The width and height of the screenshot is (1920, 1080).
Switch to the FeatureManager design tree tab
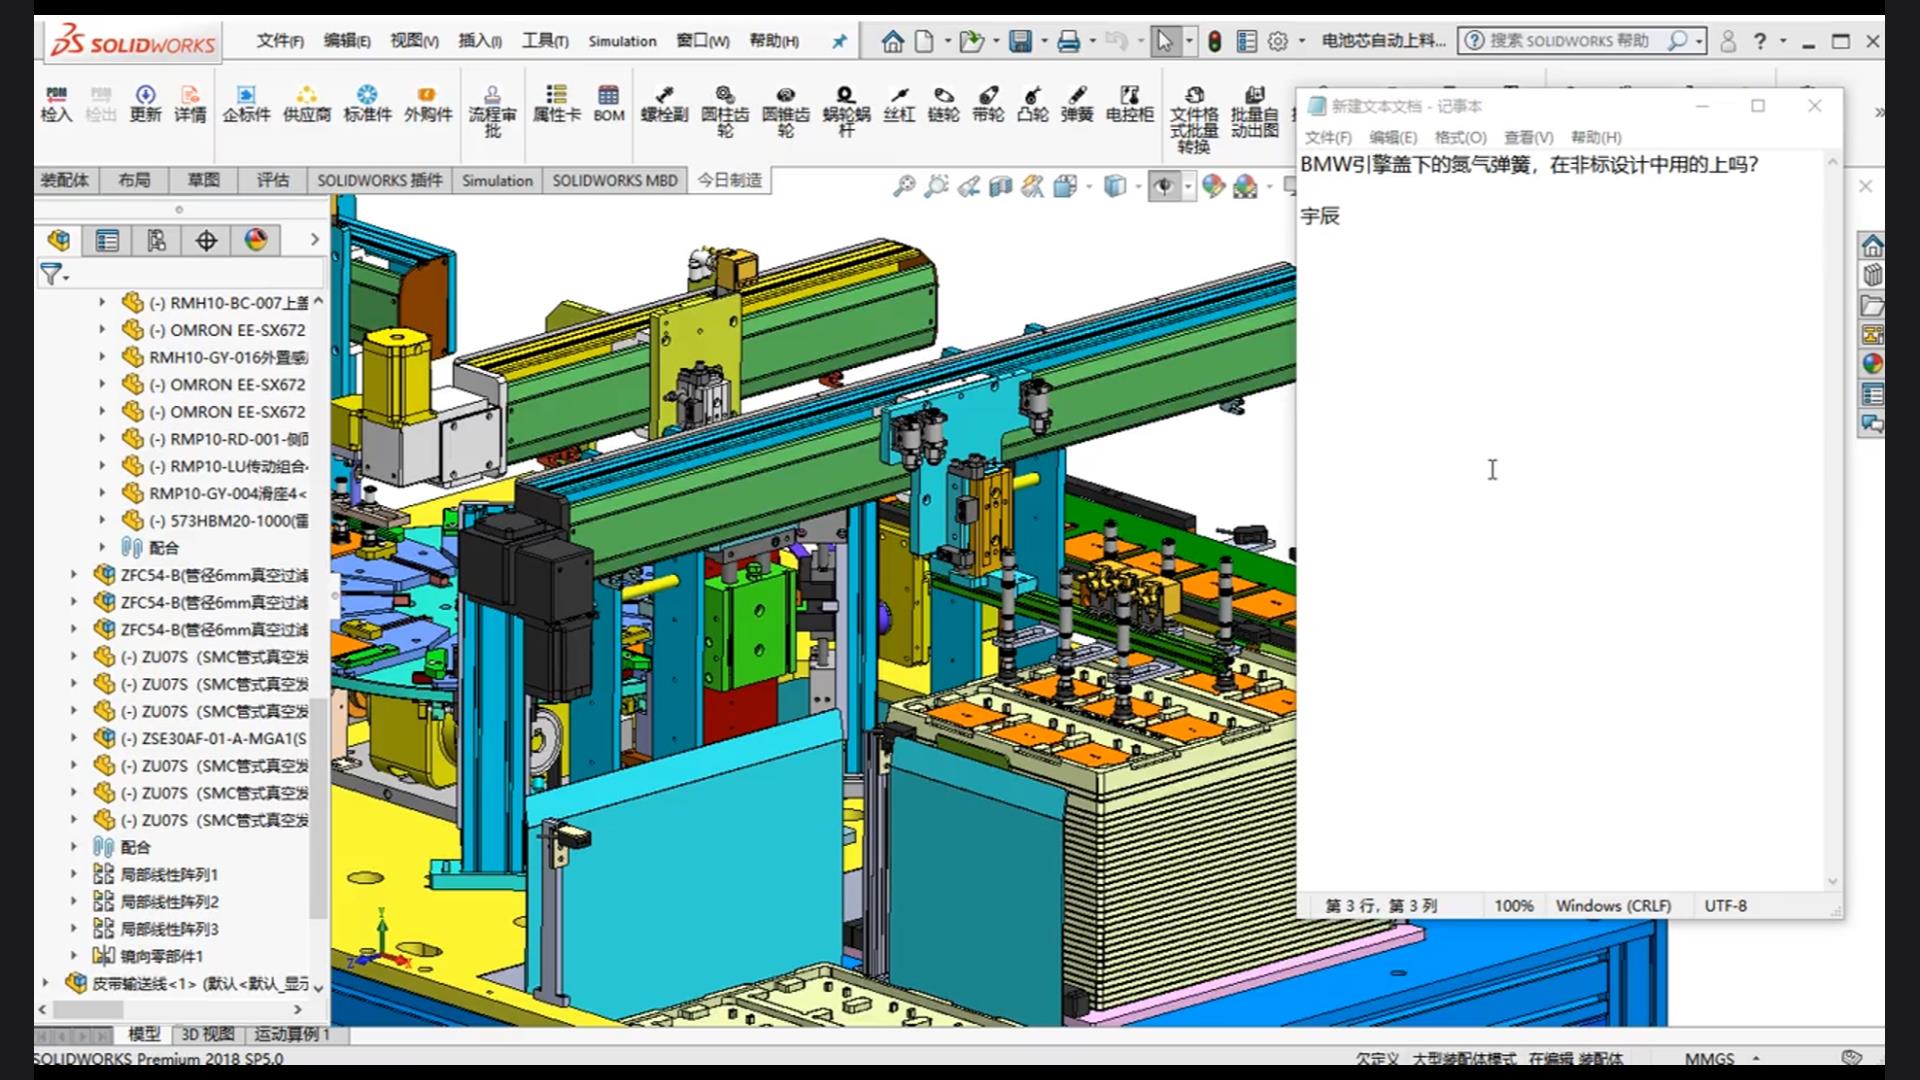coord(59,240)
